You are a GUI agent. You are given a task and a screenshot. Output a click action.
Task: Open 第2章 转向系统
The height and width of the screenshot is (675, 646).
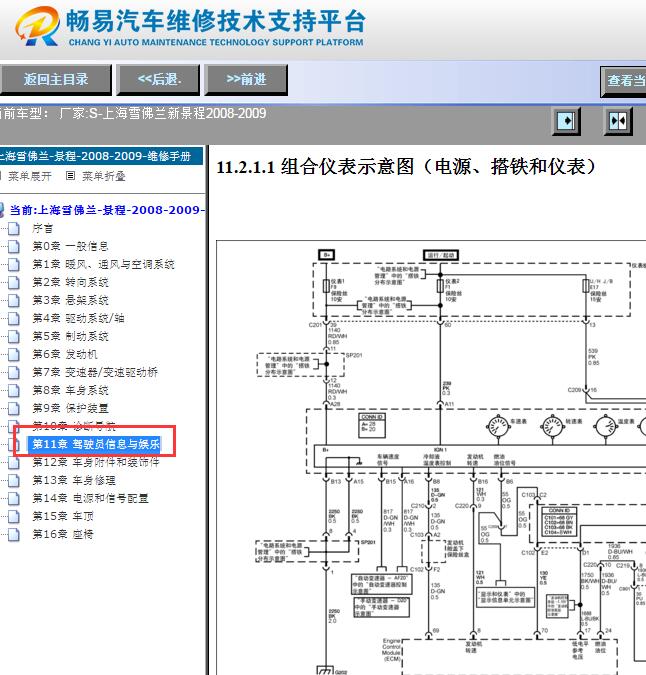point(70,282)
